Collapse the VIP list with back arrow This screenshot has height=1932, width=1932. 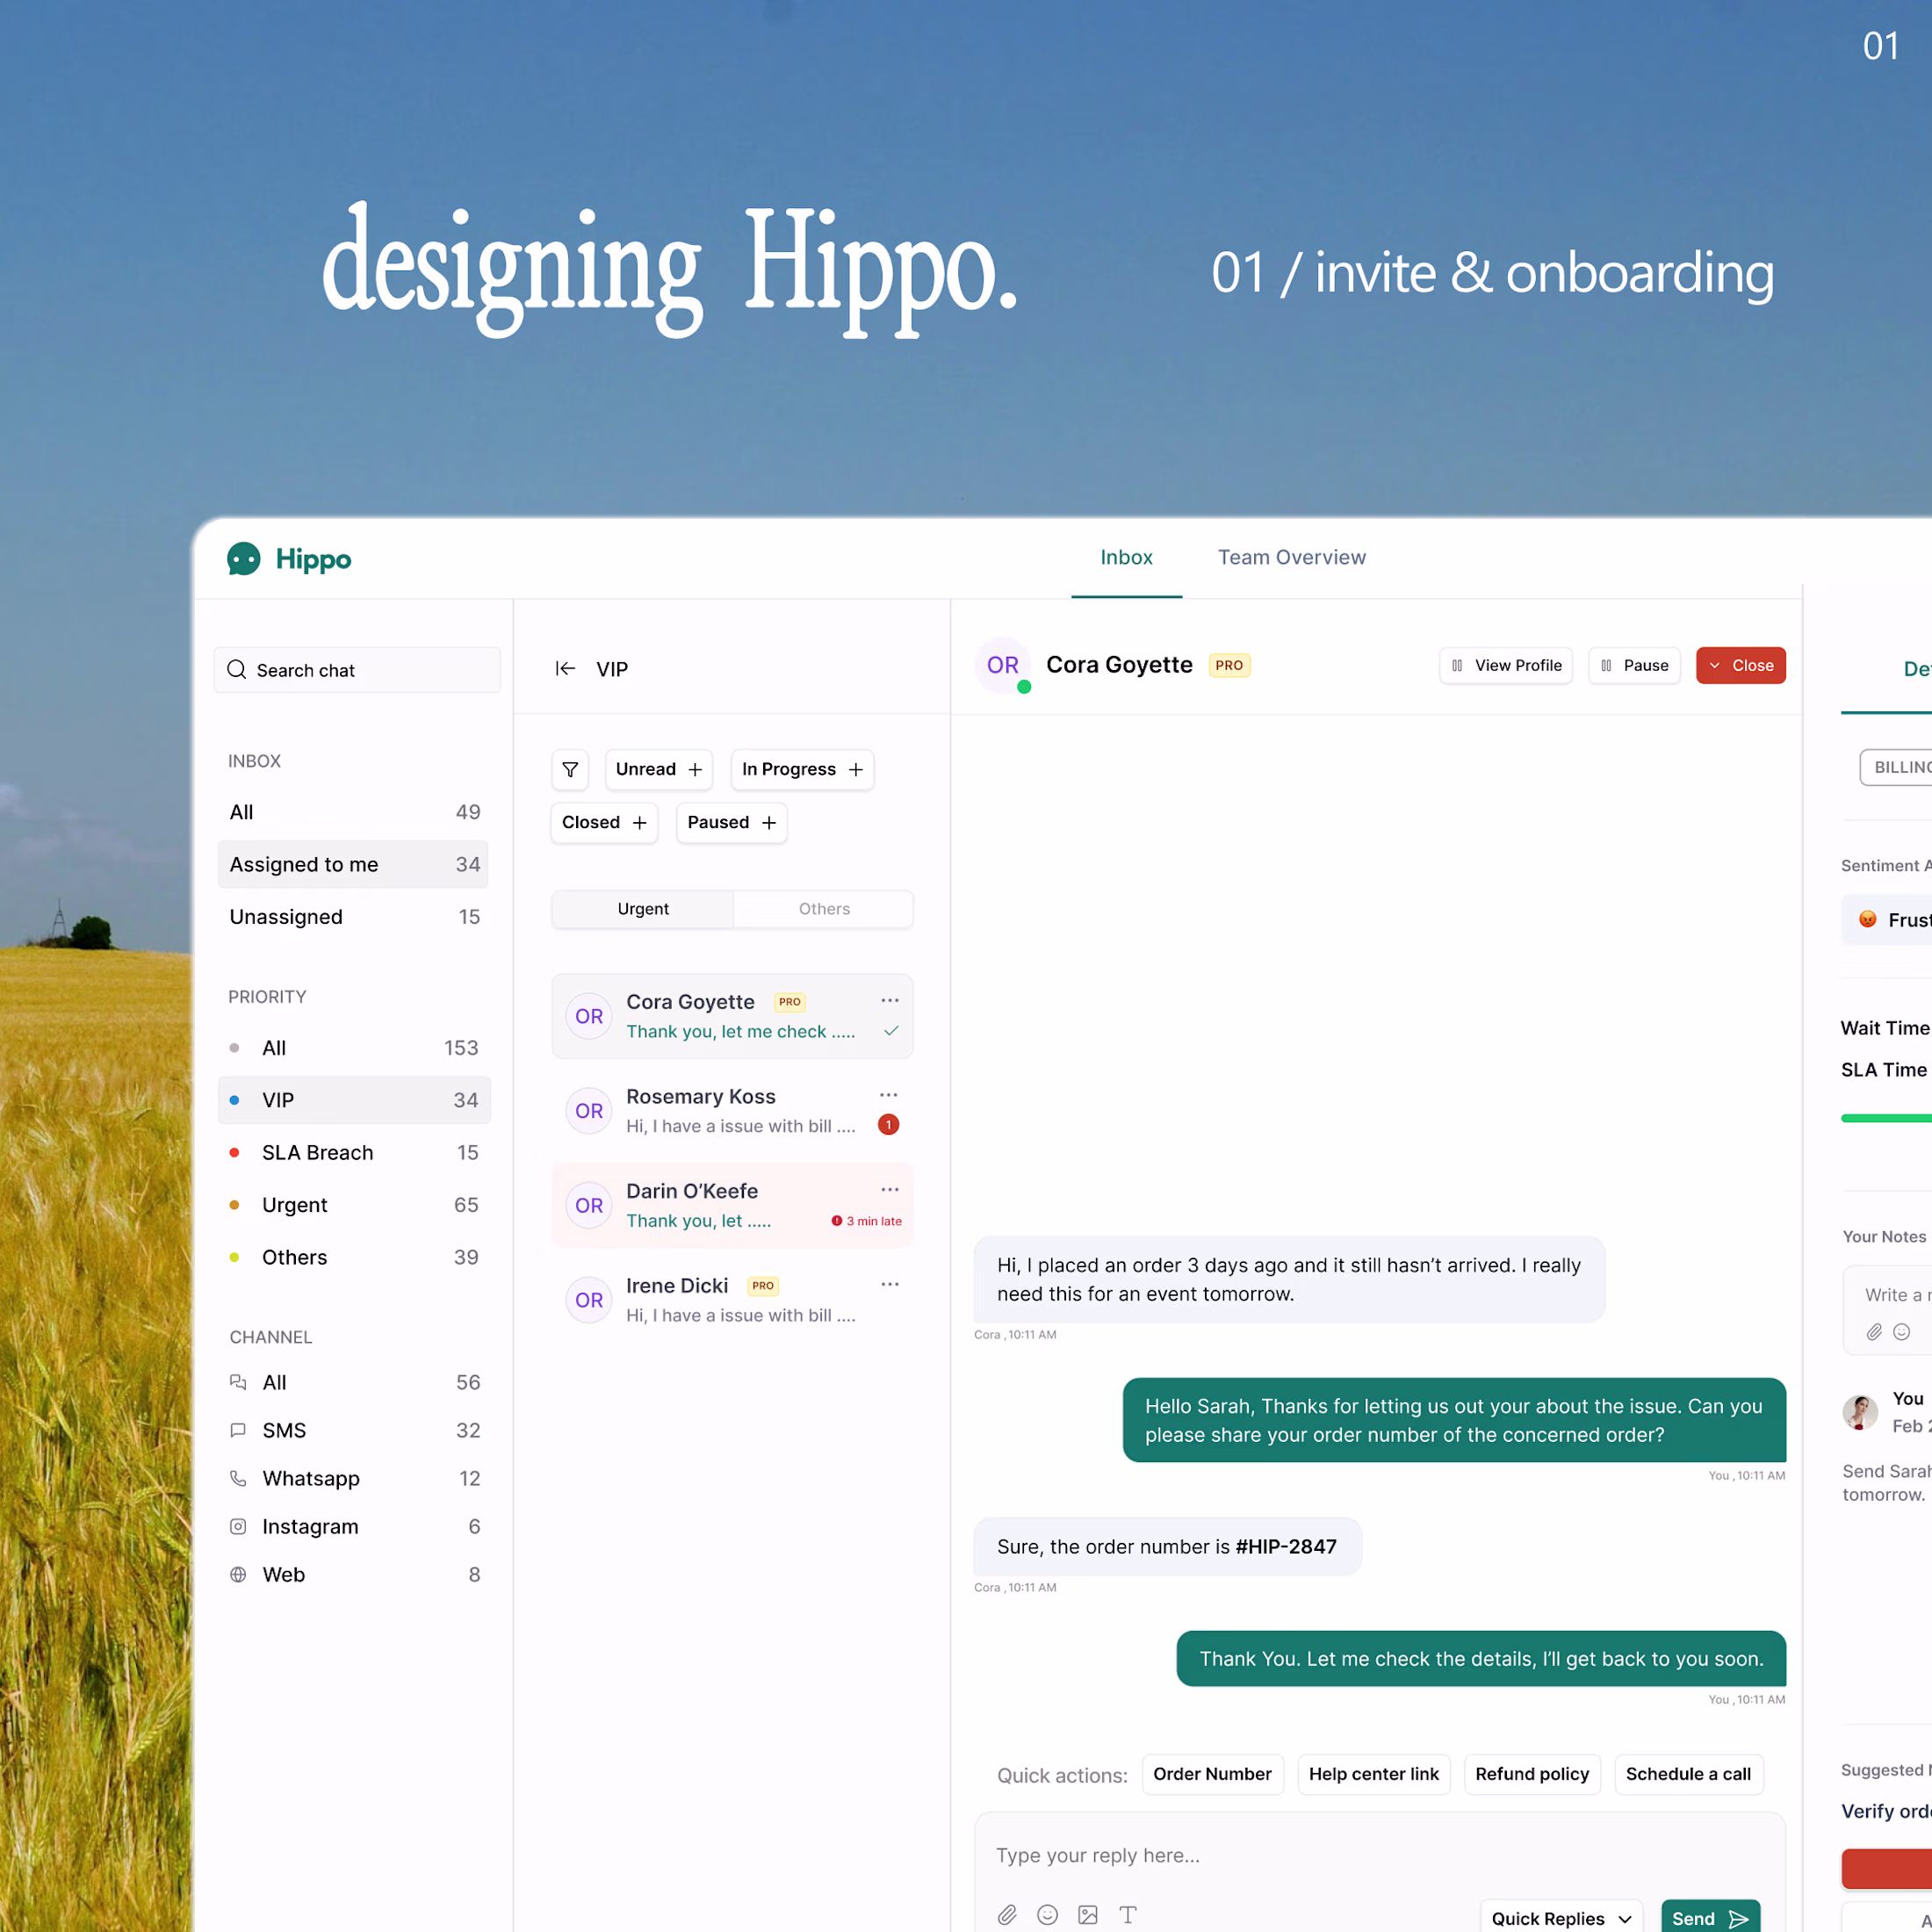tap(565, 669)
